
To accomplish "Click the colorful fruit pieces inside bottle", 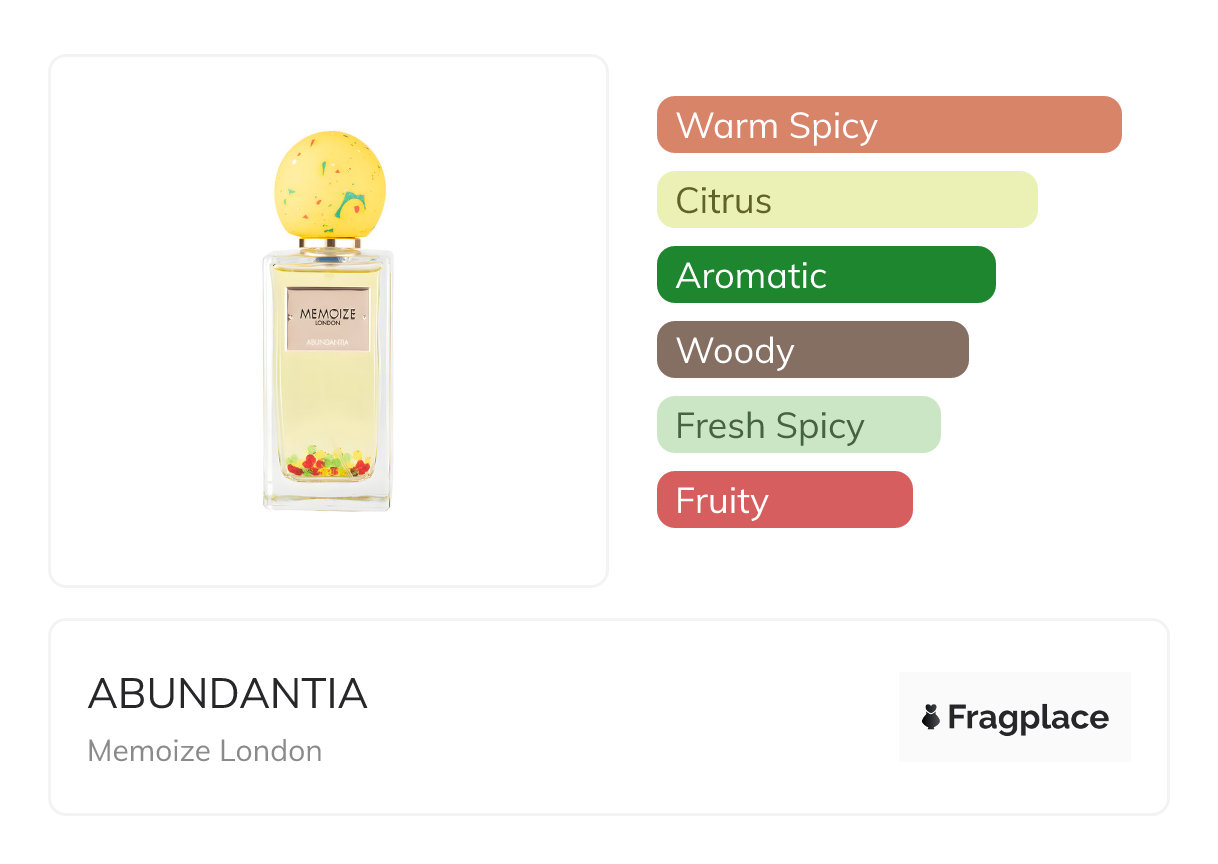I will pos(328,464).
